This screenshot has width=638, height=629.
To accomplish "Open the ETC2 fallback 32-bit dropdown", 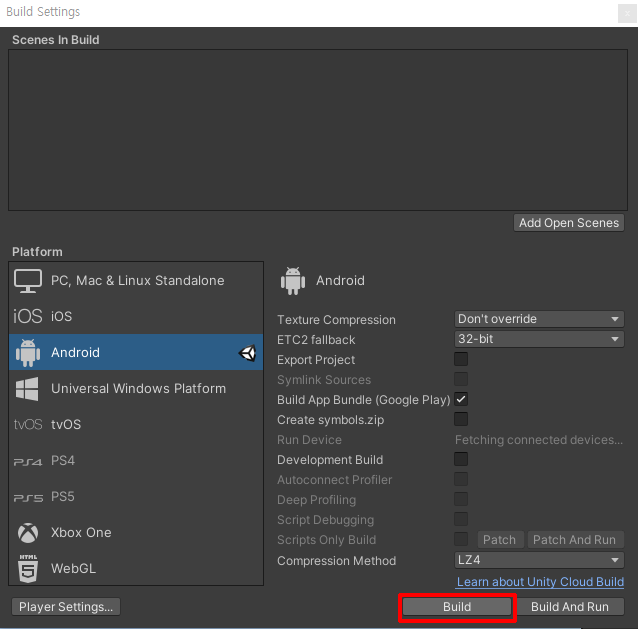I will [539, 339].
